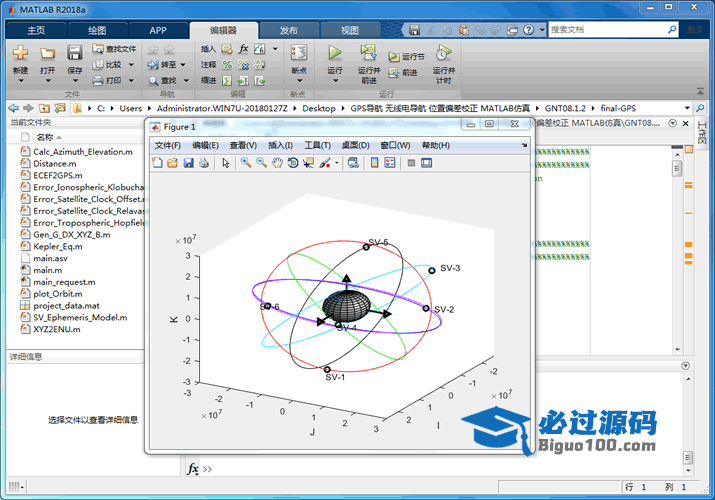715x500 pixels.
Task: Click 运行并前进 (Run and Advance) icon
Action: click(368, 52)
